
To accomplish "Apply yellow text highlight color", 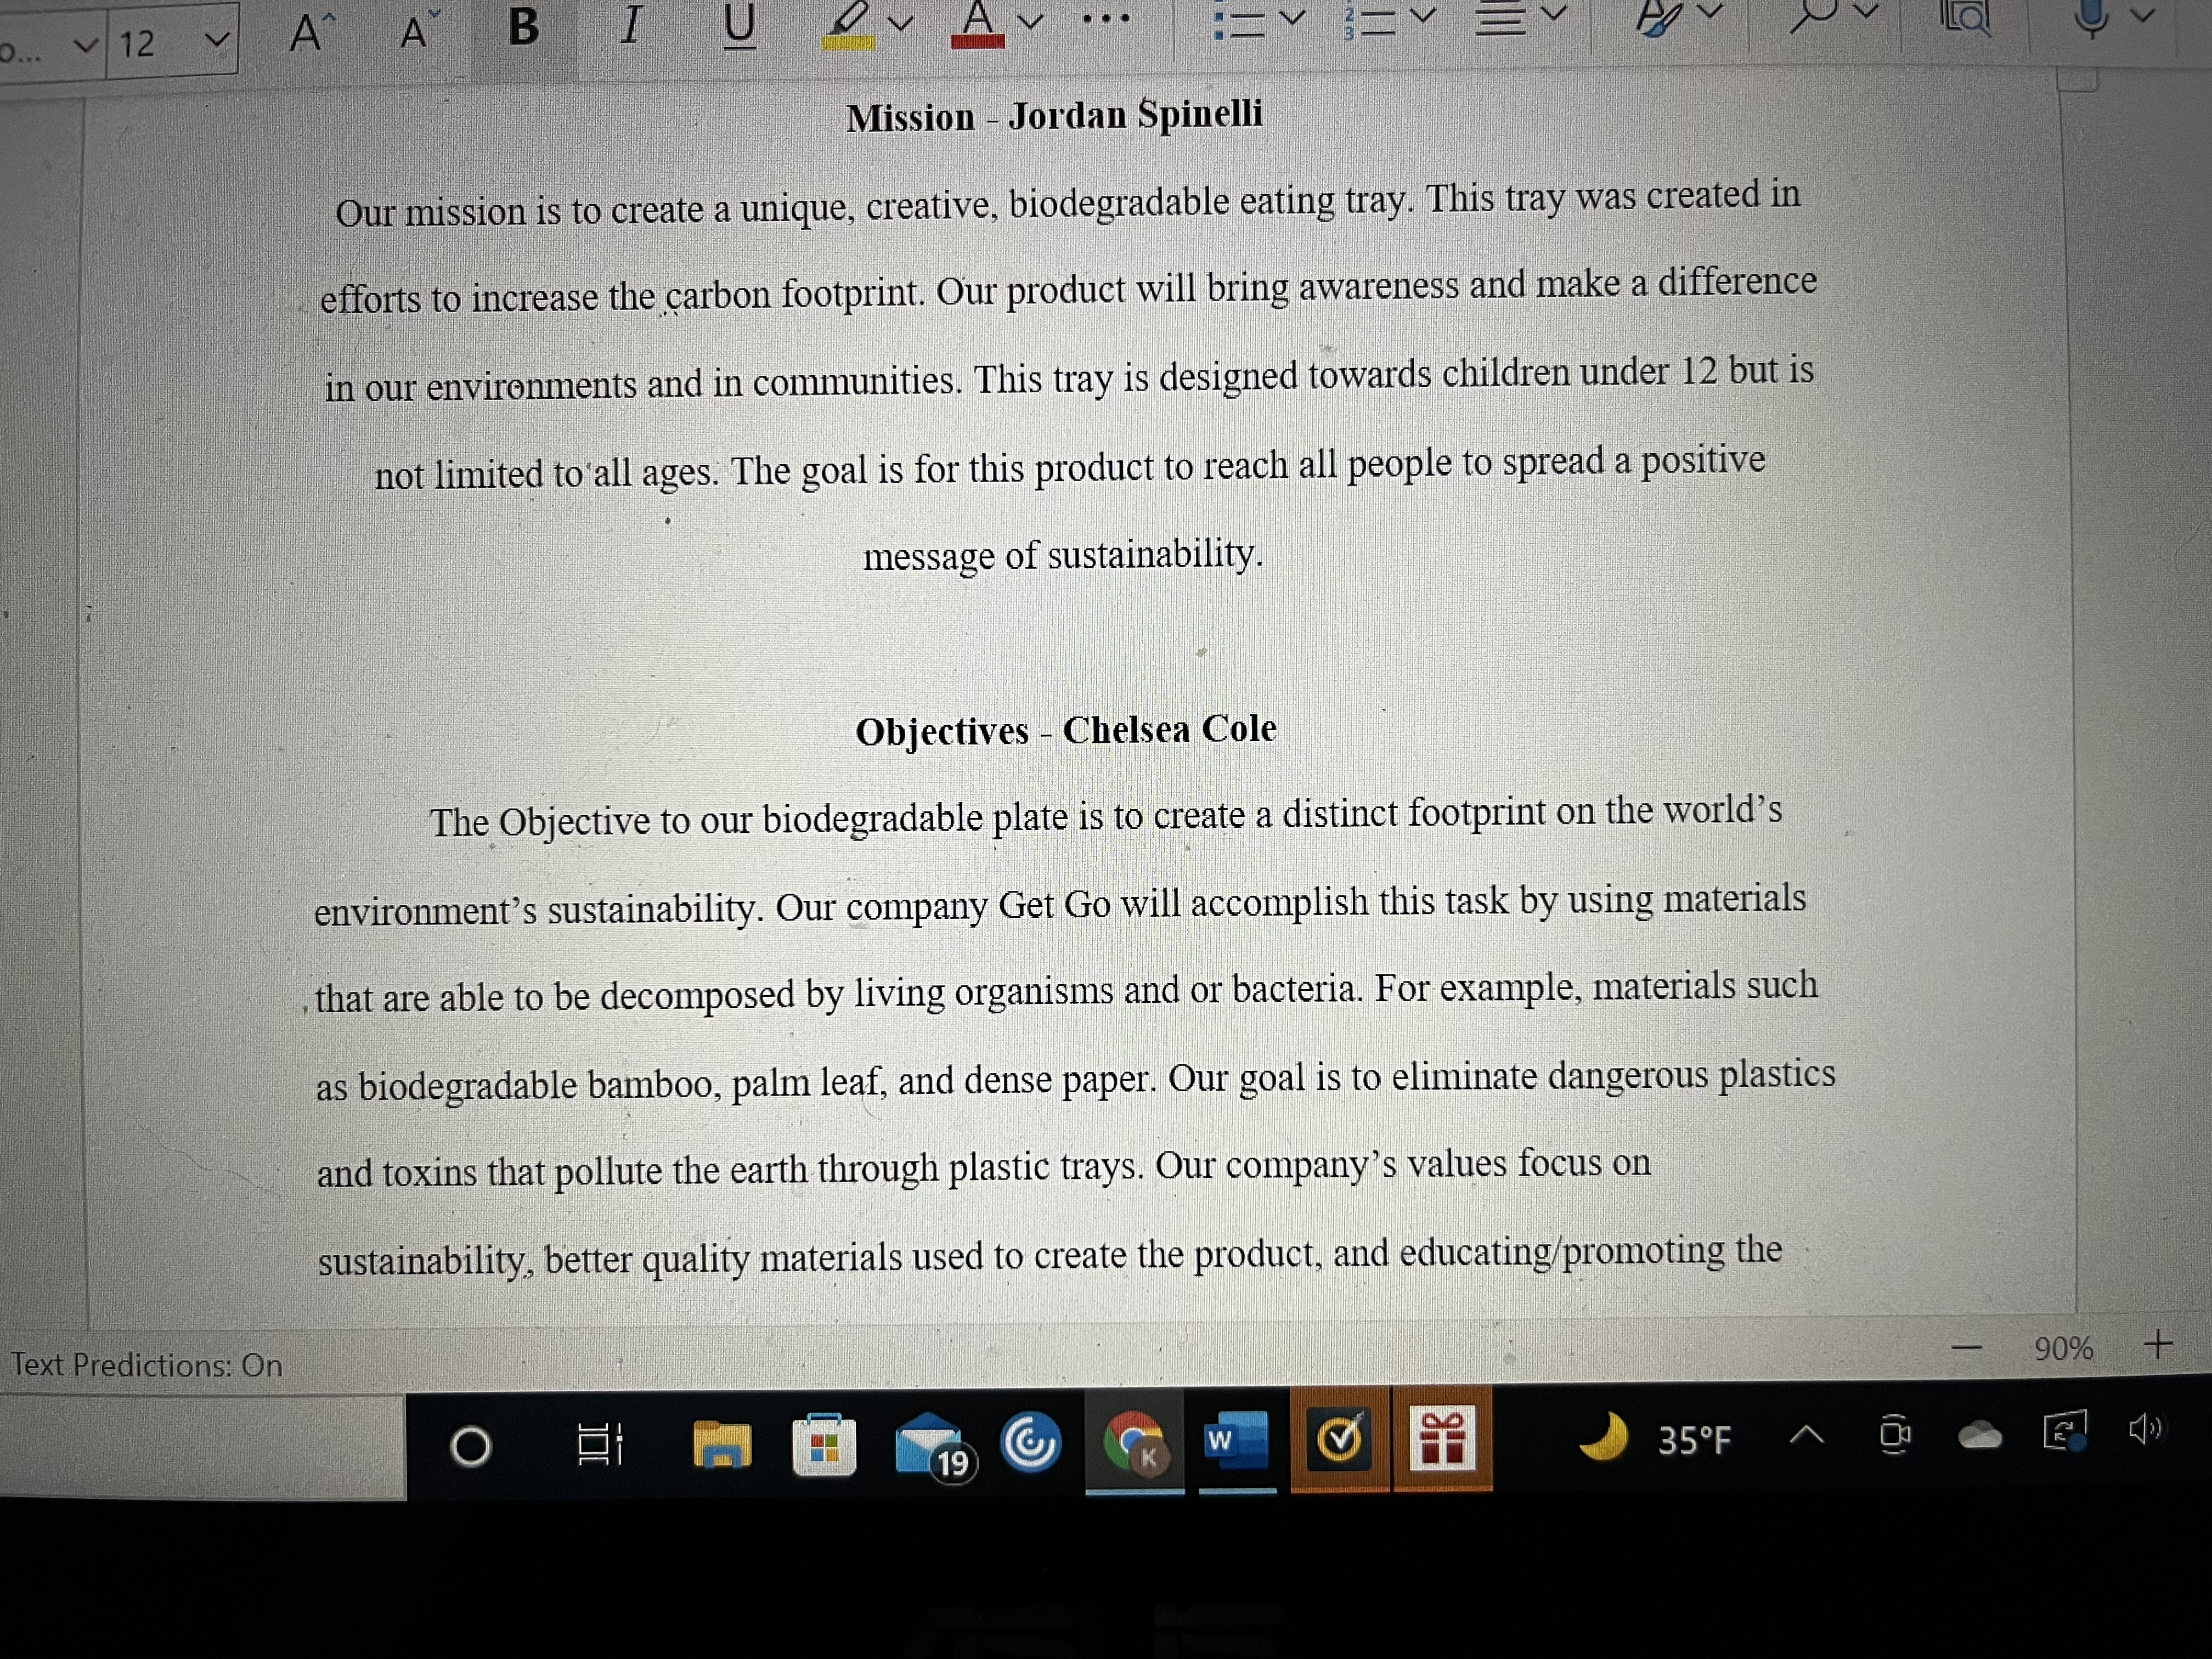I will coord(848,25).
